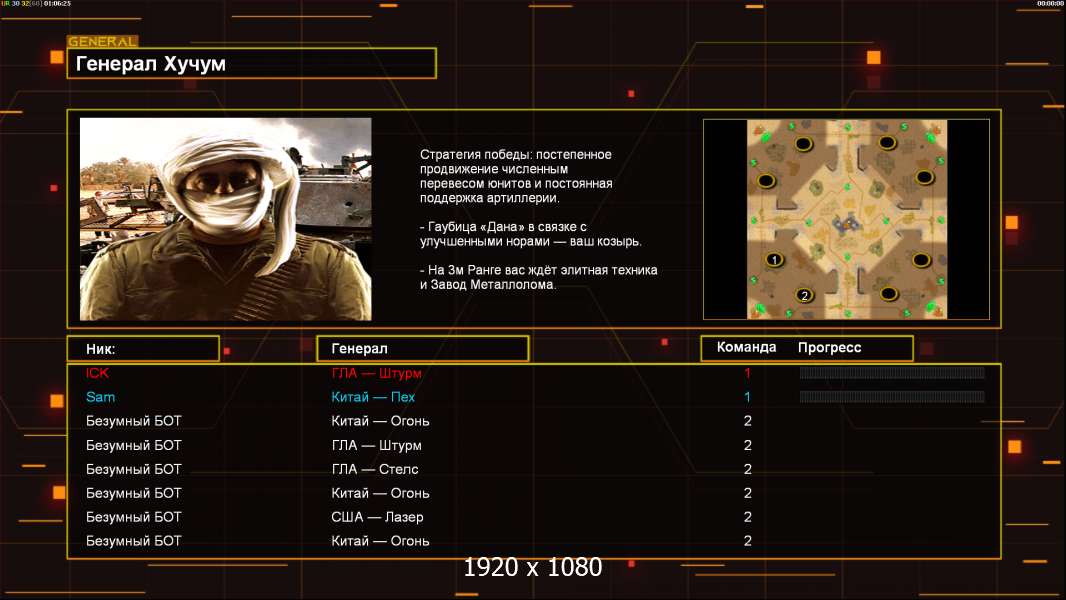
Task: Click the map preview thumbnail
Action: 846,219
